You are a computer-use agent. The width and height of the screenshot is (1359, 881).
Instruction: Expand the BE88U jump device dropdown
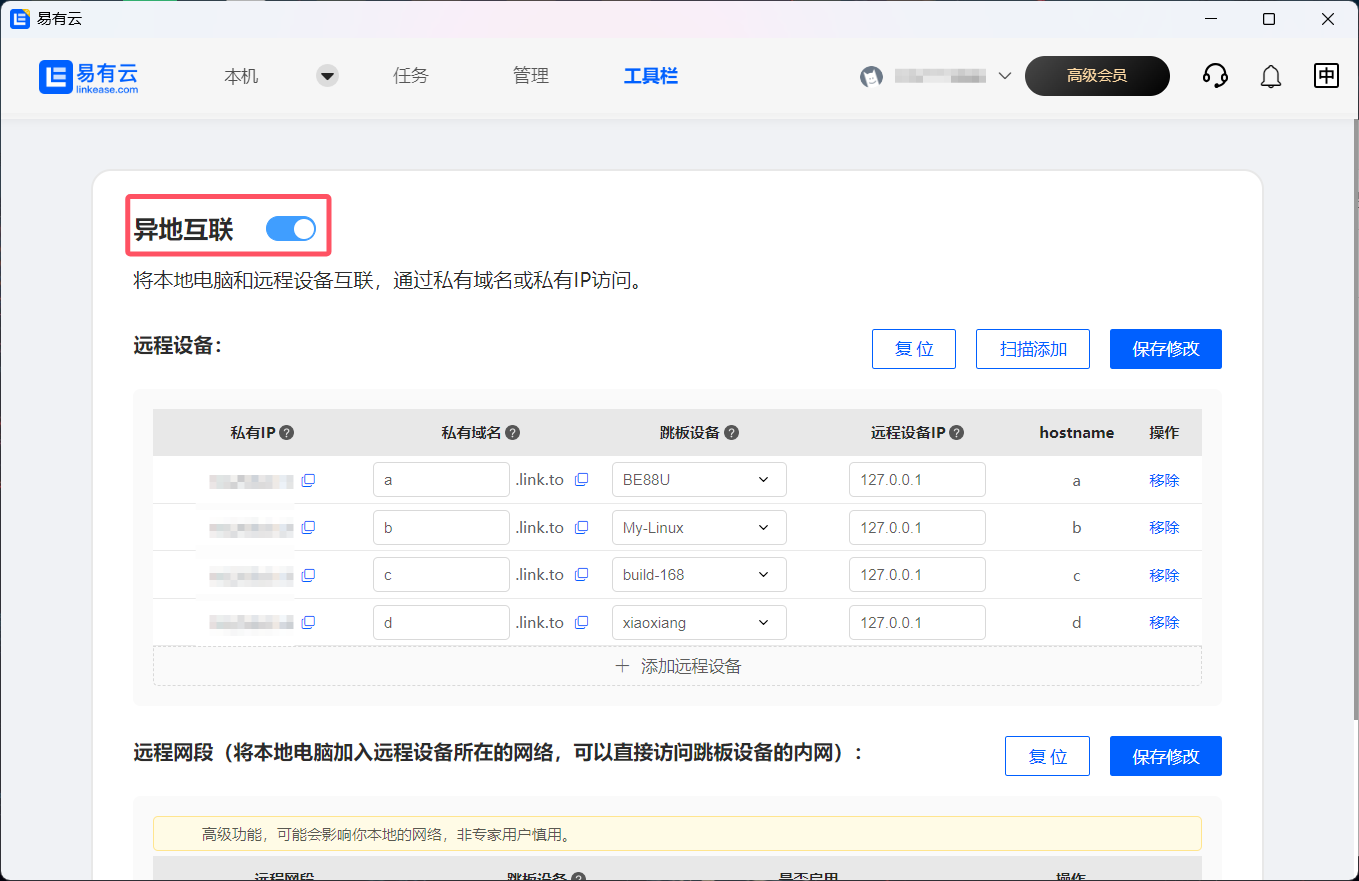(x=699, y=480)
